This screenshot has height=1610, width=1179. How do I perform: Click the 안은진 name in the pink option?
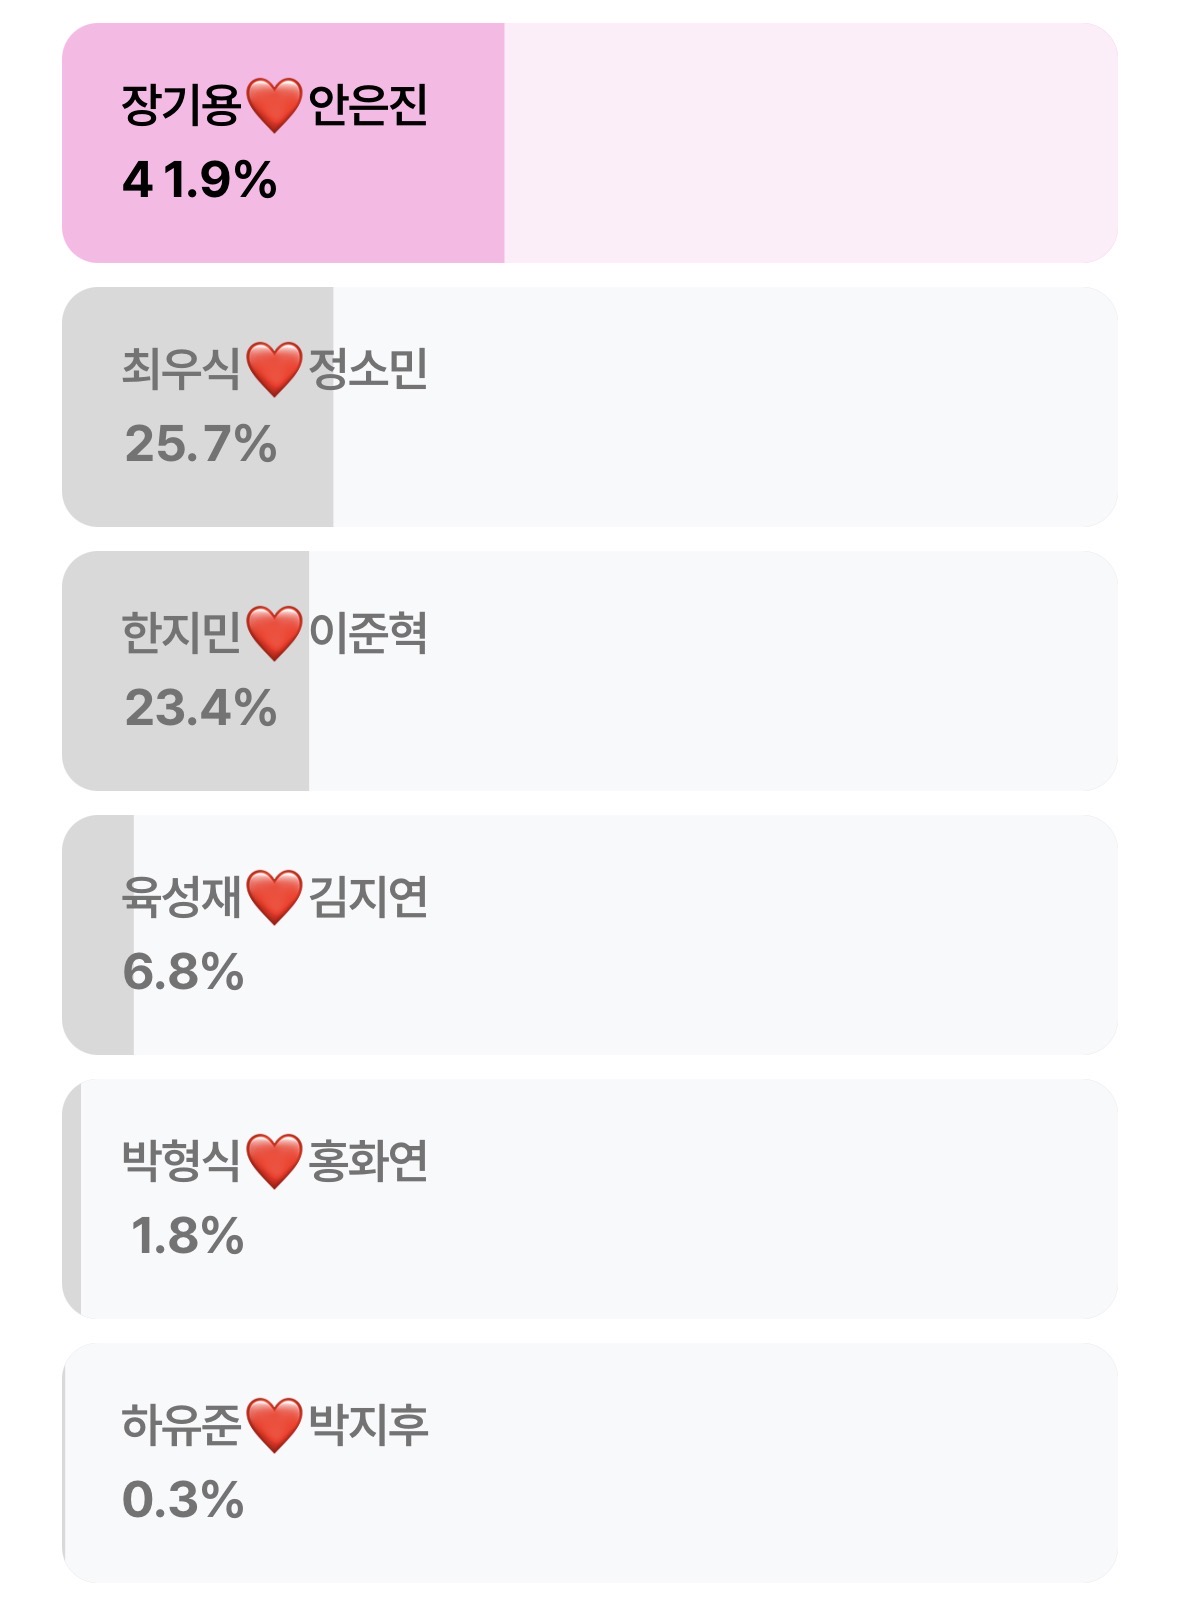tap(368, 105)
